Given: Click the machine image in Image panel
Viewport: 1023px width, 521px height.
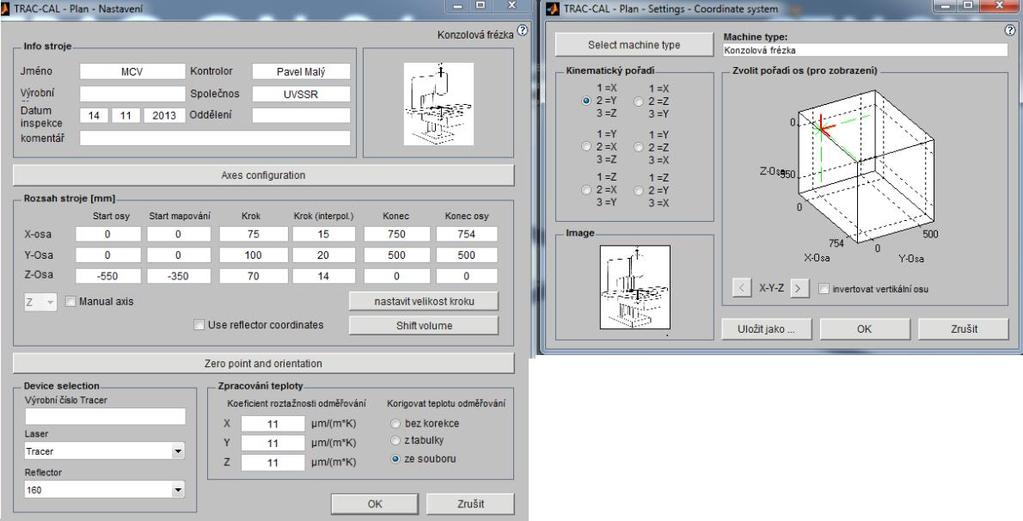Looking at the screenshot, I should click(x=635, y=287).
